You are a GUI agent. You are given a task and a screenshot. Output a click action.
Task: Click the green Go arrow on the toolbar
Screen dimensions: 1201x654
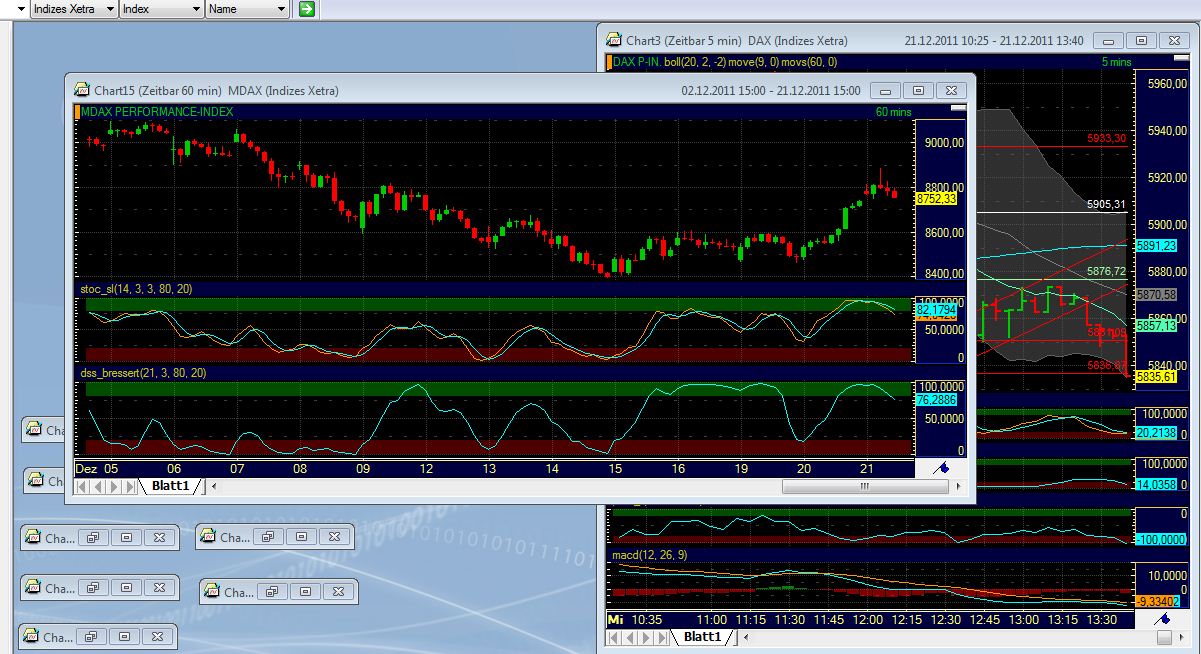tap(309, 9)
